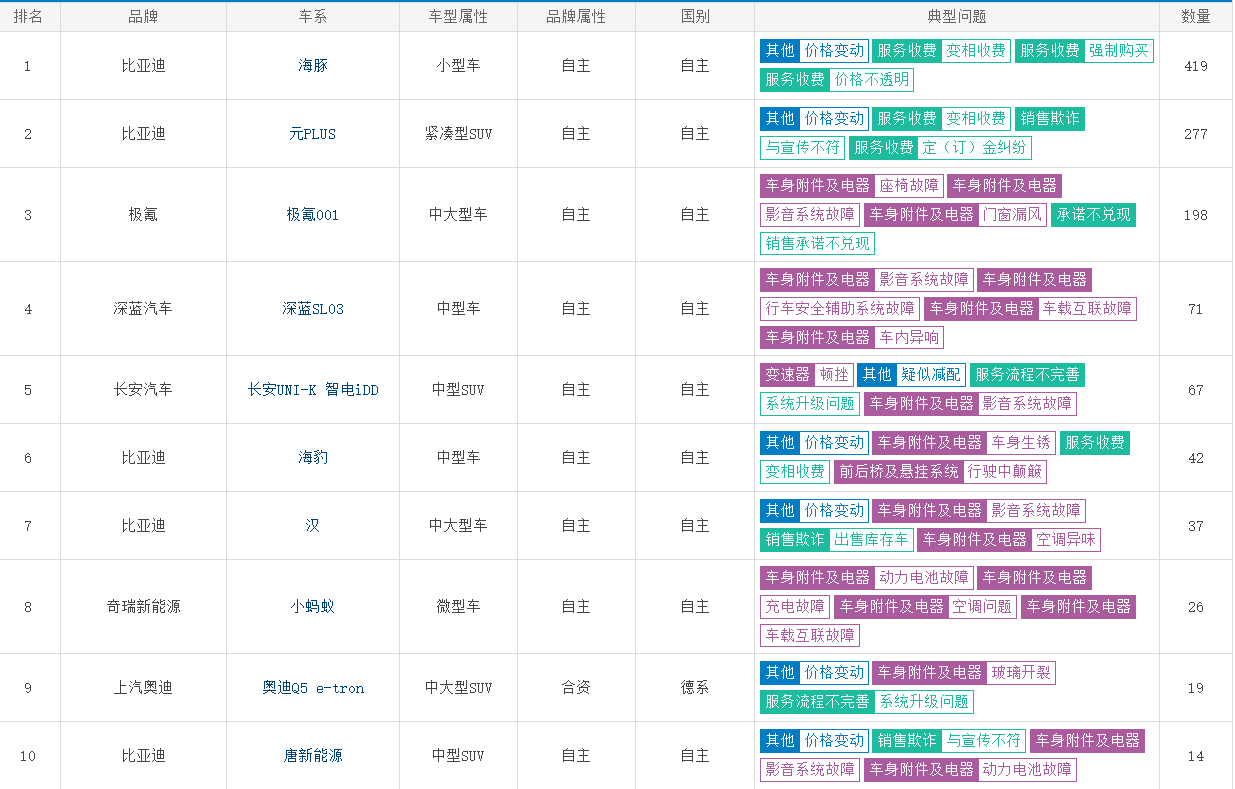Select the 座椅故障 issue tag
Screen dimensions: 1235x789
tap(909, 186)
